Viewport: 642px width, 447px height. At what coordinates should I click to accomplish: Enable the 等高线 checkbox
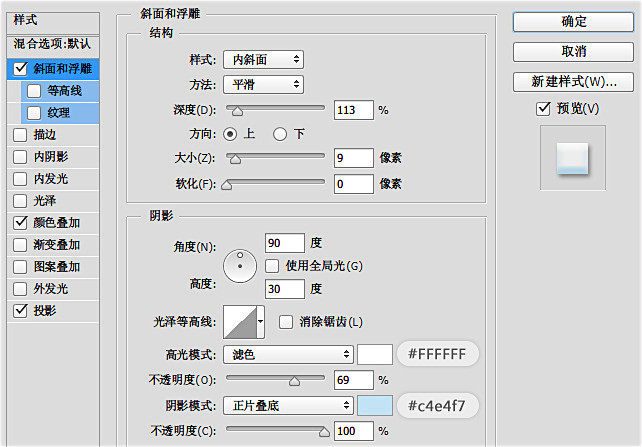click(x=34, y=91)
